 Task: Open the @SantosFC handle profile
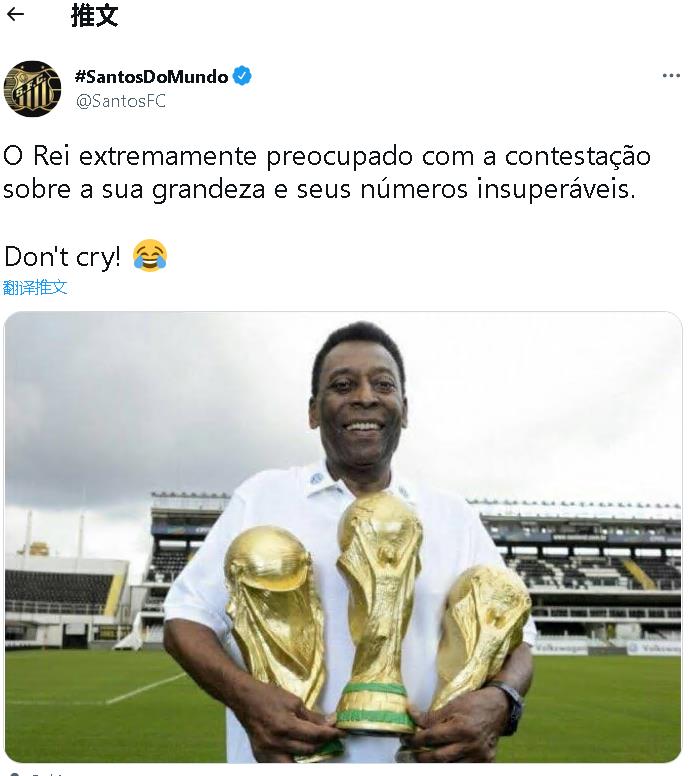(121, 101)
